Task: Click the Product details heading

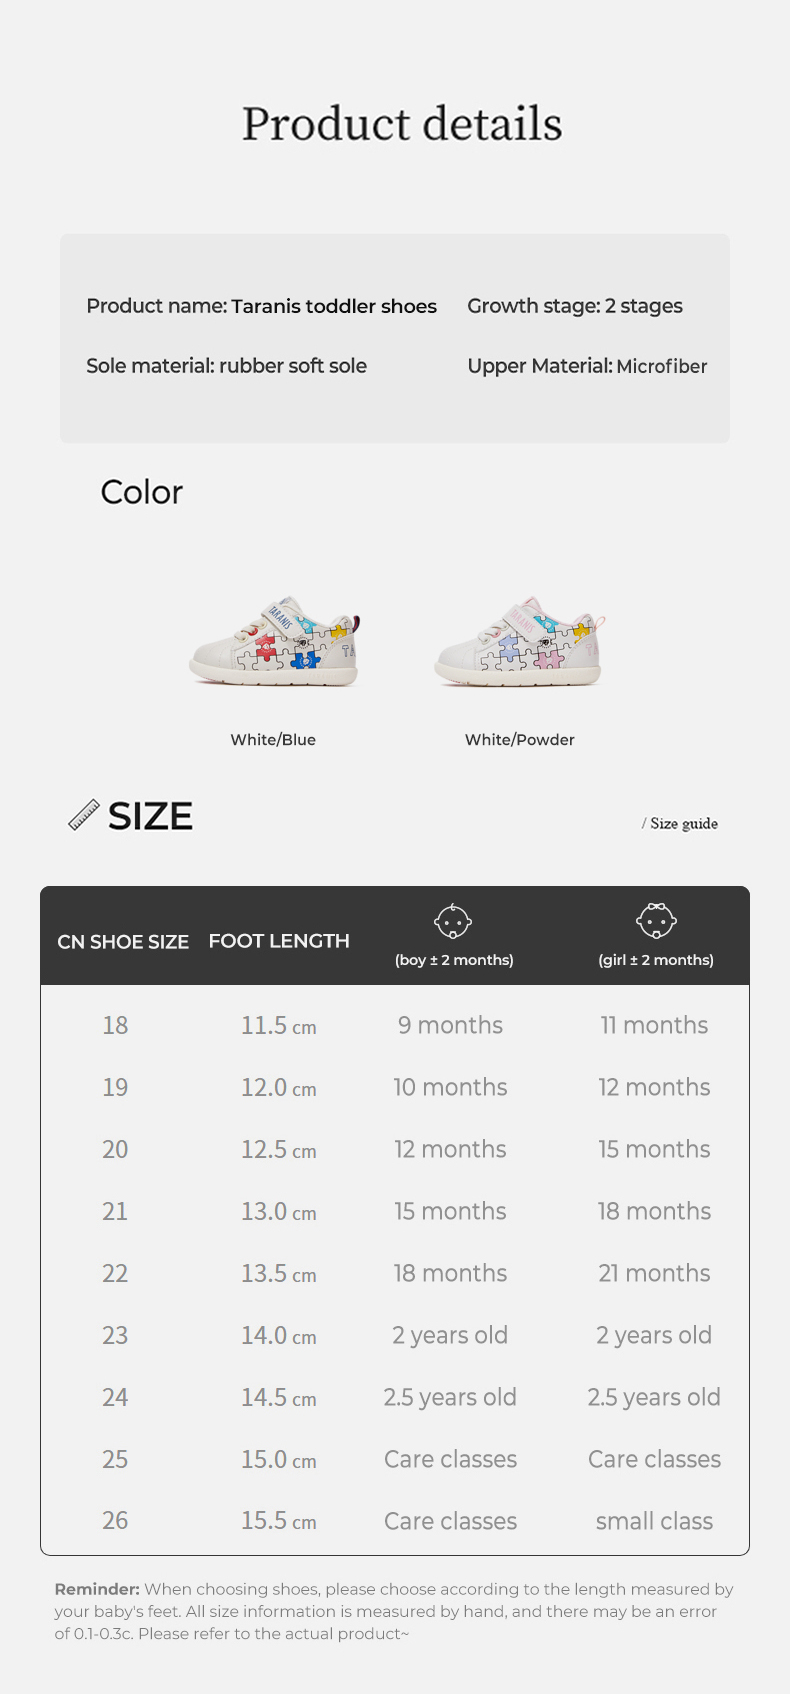Action: 402,124
